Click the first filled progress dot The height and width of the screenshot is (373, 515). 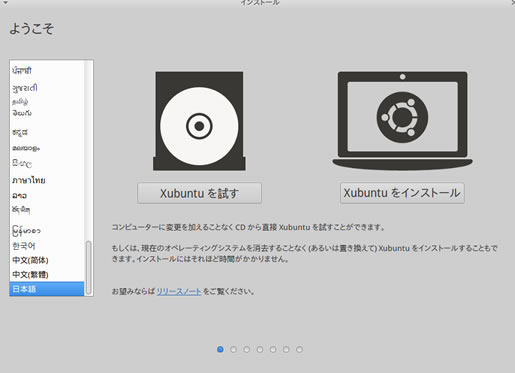pos(220,349)
